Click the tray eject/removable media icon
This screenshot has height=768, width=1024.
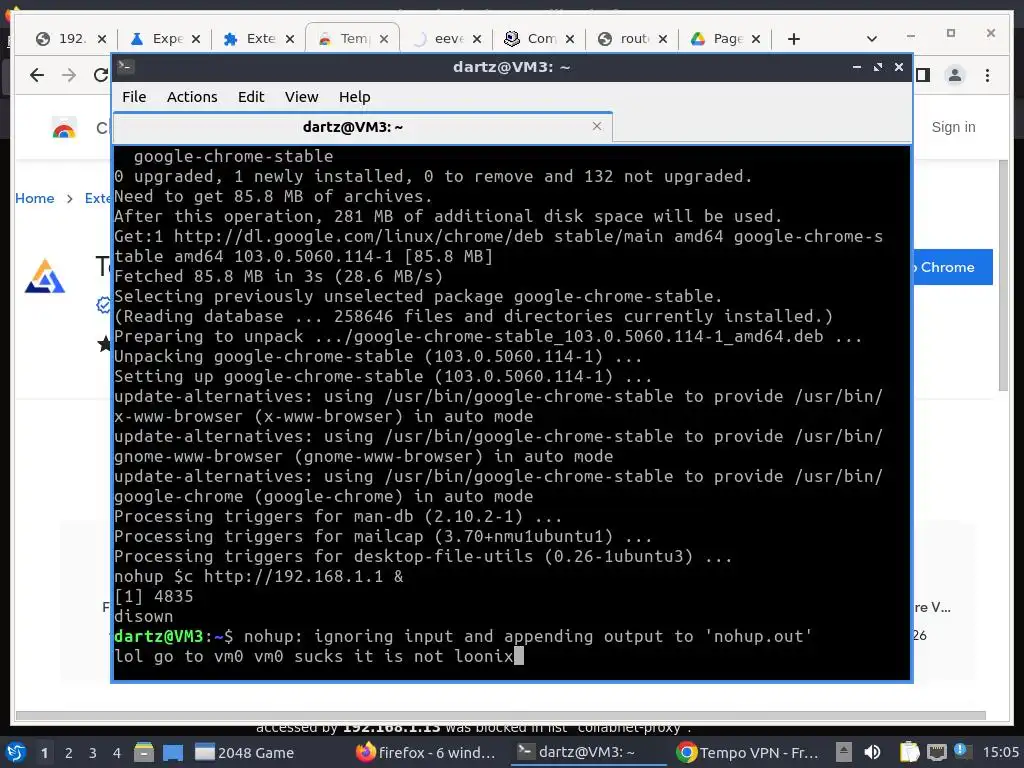[844, 752]
